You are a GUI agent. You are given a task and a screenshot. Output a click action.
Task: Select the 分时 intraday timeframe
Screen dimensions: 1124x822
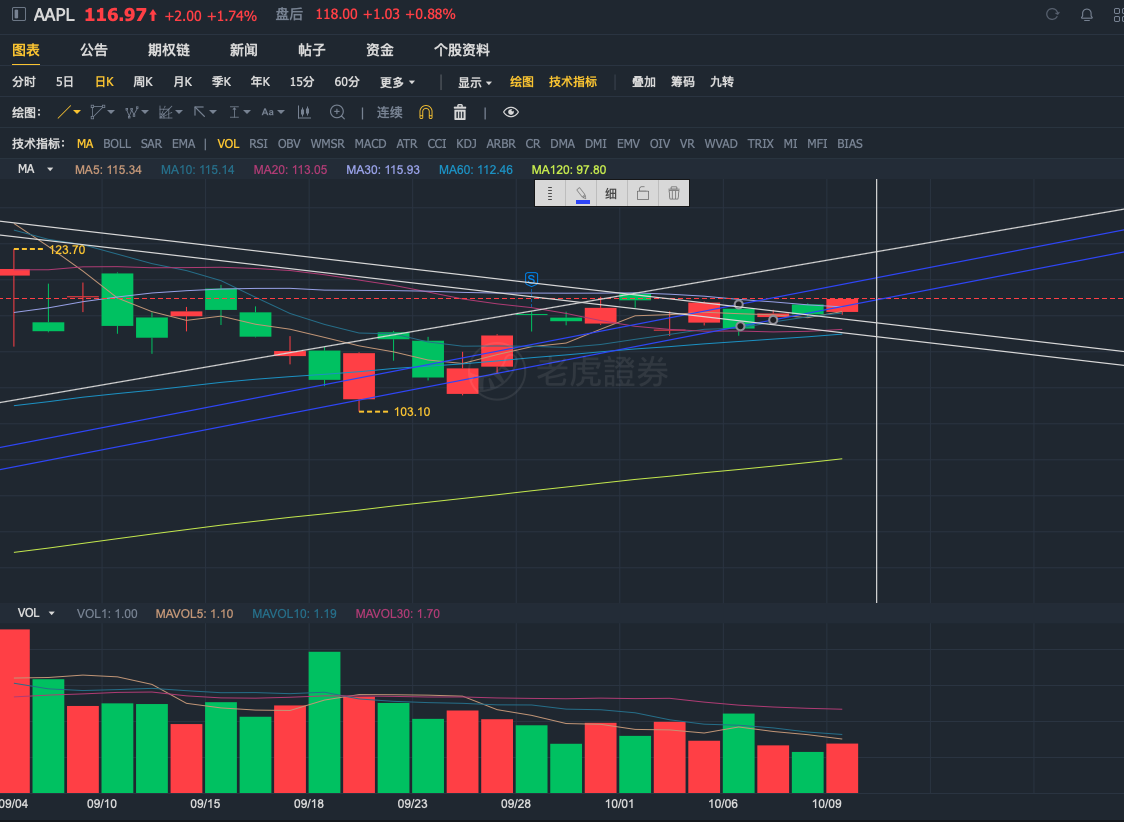coord(24,82)
